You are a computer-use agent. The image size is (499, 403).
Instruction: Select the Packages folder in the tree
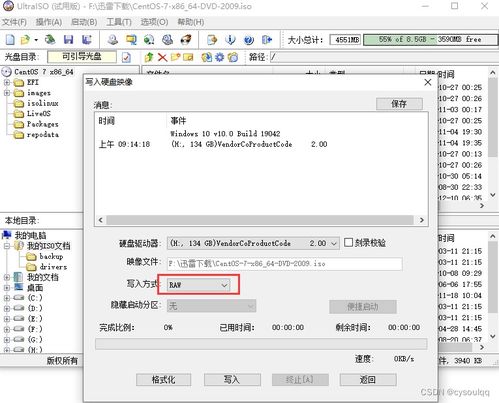[x=43, y=124]
